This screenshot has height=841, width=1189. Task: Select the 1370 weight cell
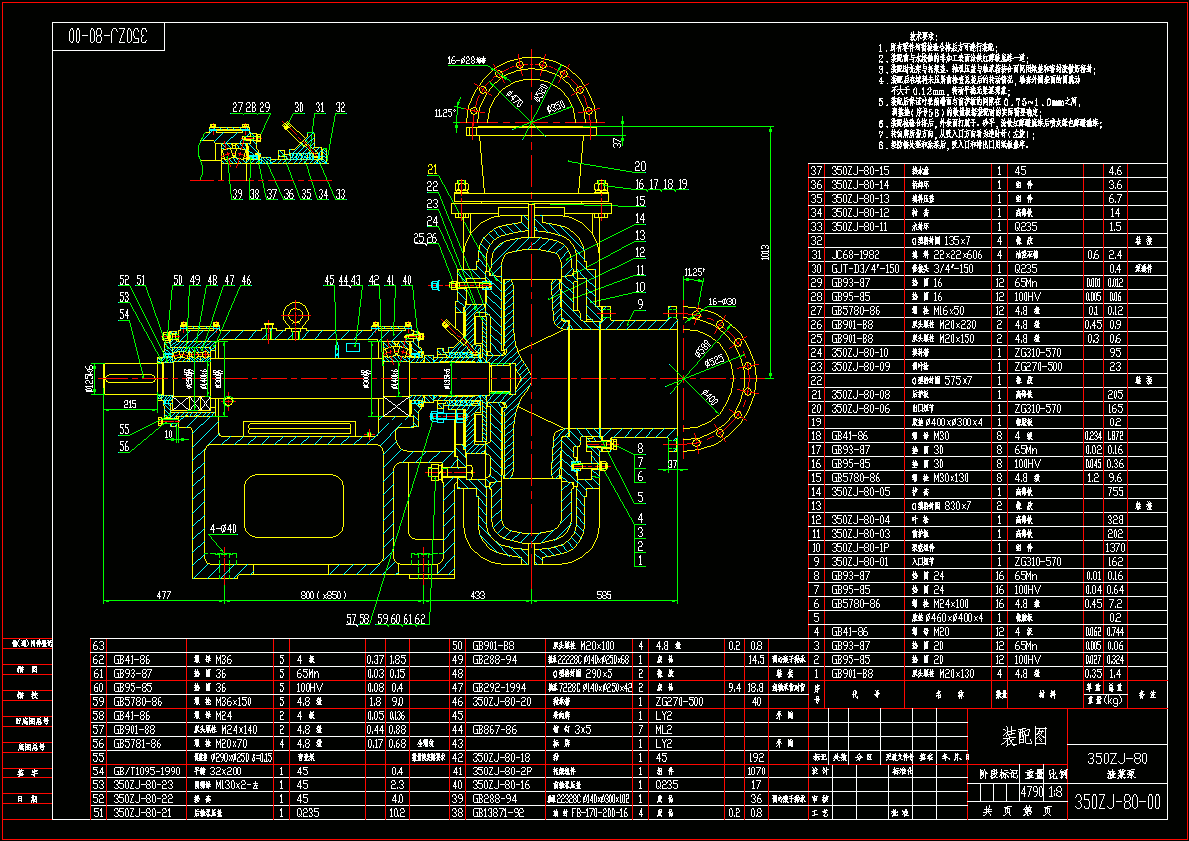1115,548
